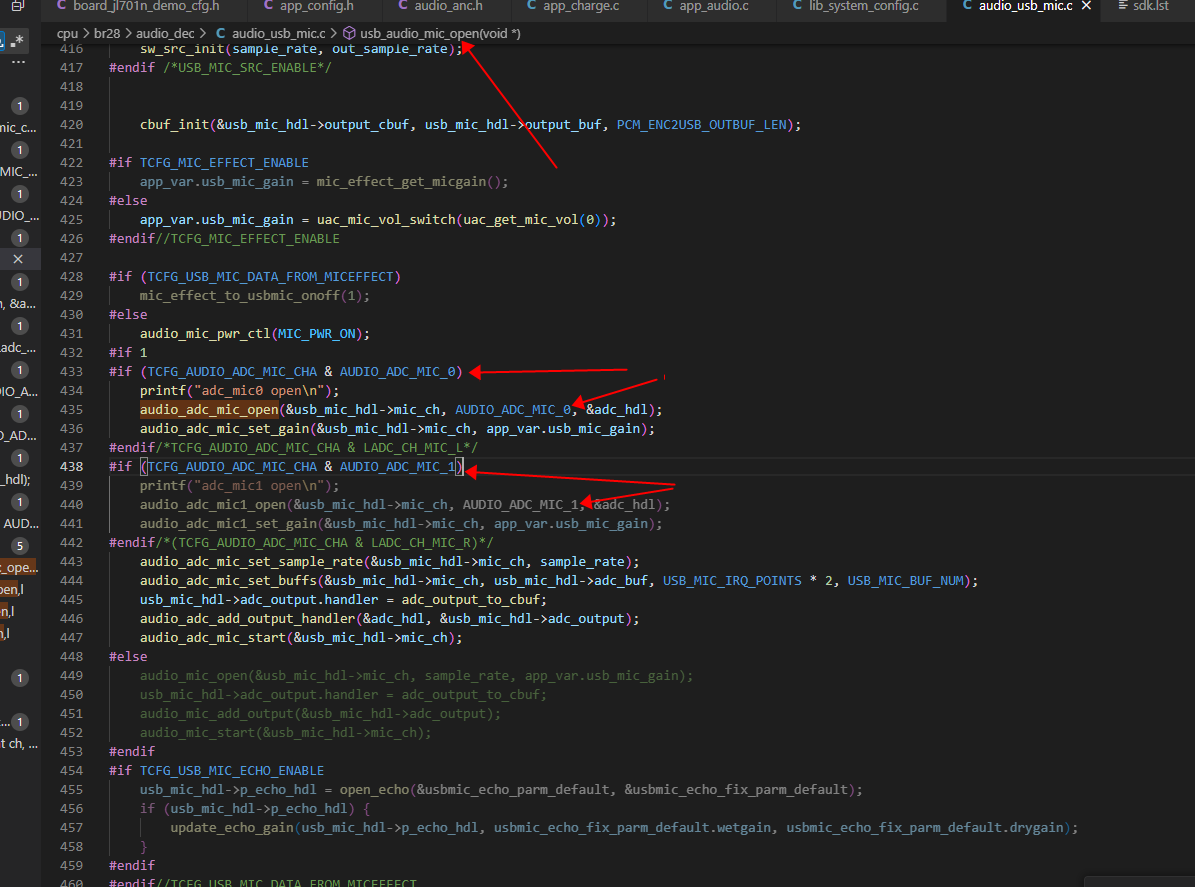Click MIC_PWR_ON in the audio_mic_pwr_ctl call
Screen dimensions: 1195x887
316,334
